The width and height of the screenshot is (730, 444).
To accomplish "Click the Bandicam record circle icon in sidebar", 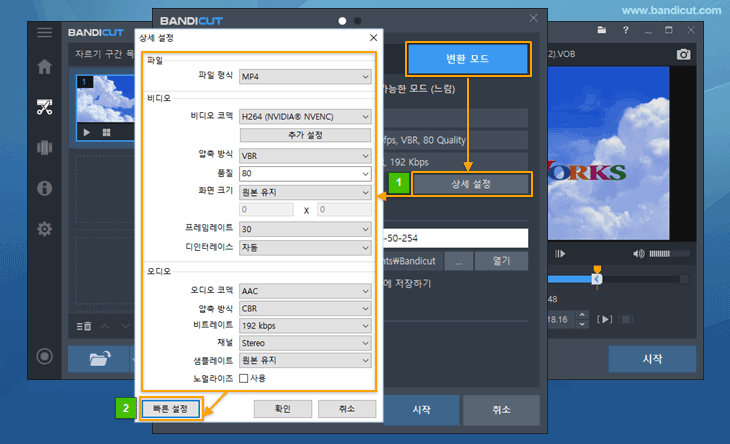I will (45, 357).
